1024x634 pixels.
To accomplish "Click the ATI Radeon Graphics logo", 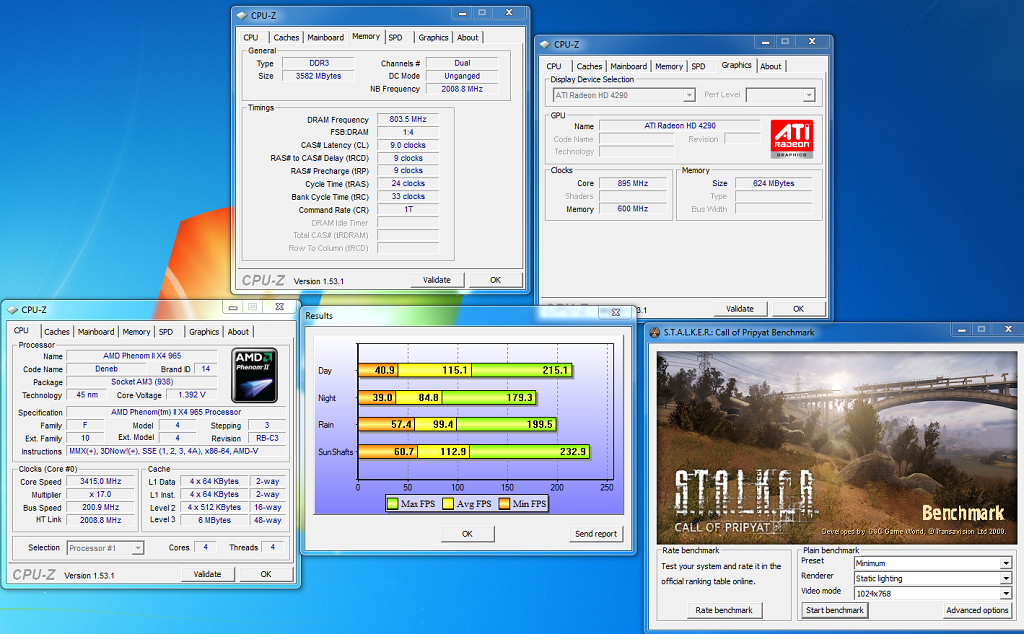I will coord(792,139).
